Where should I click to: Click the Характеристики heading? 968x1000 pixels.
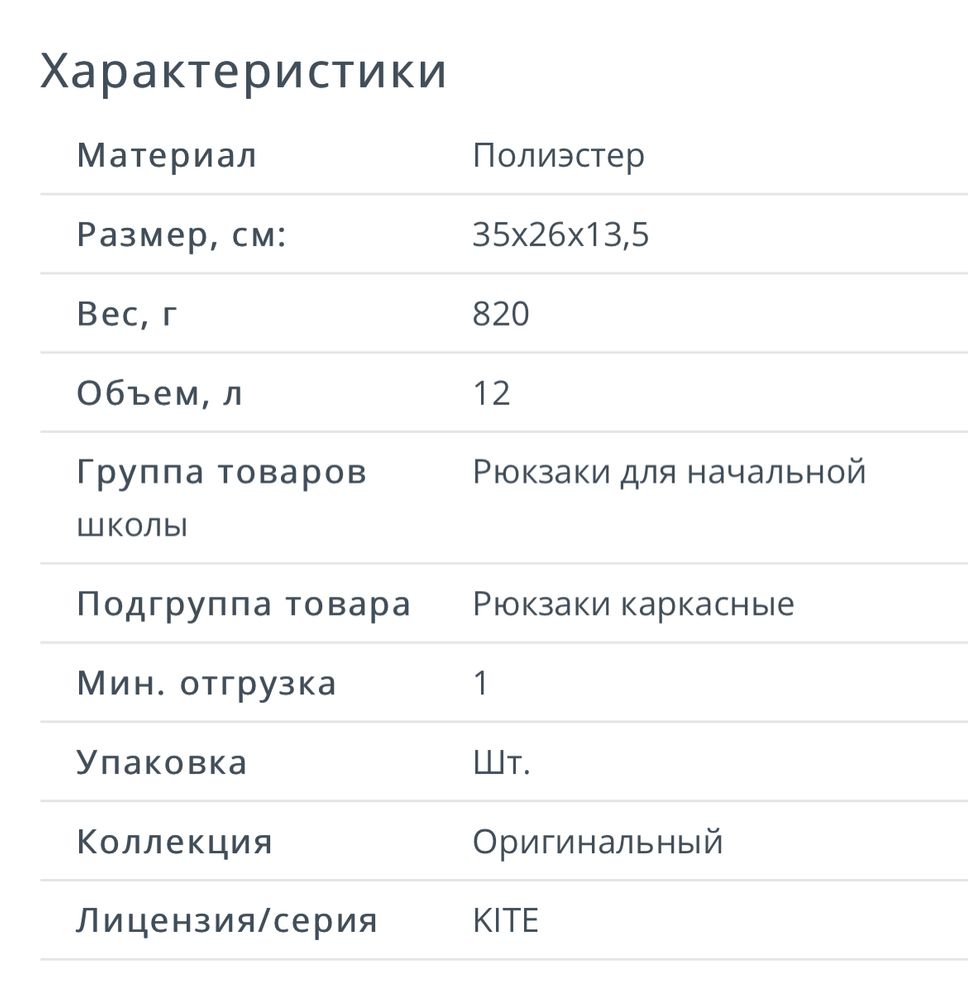click(x=243, y=72)
